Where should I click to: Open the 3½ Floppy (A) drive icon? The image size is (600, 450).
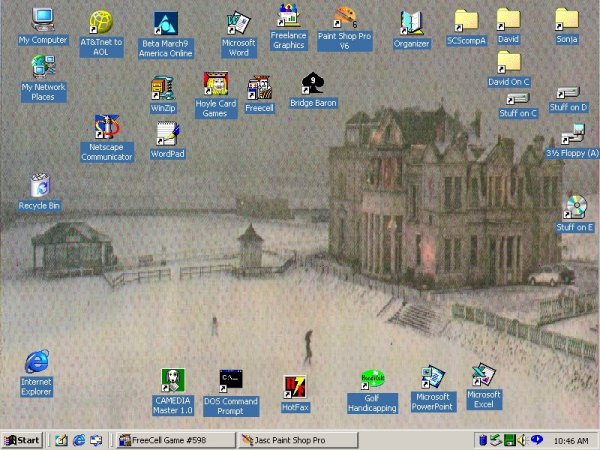coord(572,134)
